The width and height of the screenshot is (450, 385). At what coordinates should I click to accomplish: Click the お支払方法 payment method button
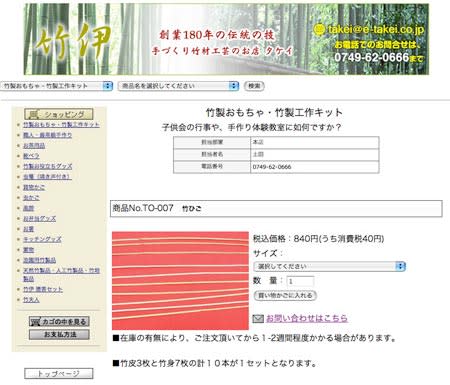pyautogui.click(x=59, y=334)
